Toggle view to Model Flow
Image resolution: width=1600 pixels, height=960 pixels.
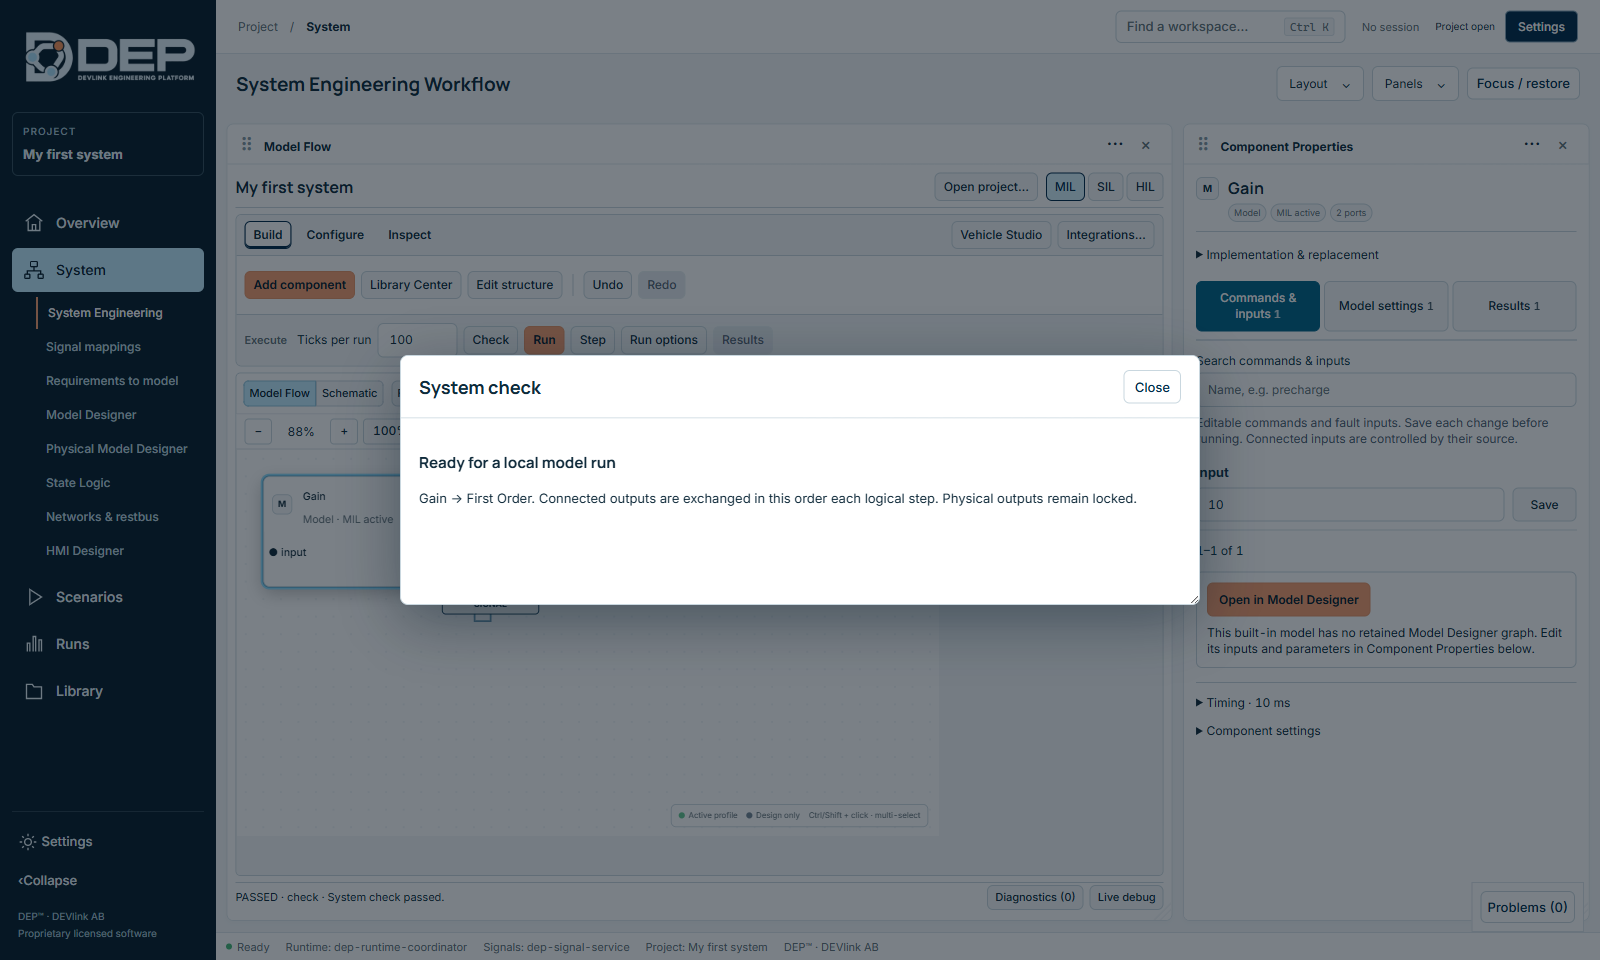280,393
